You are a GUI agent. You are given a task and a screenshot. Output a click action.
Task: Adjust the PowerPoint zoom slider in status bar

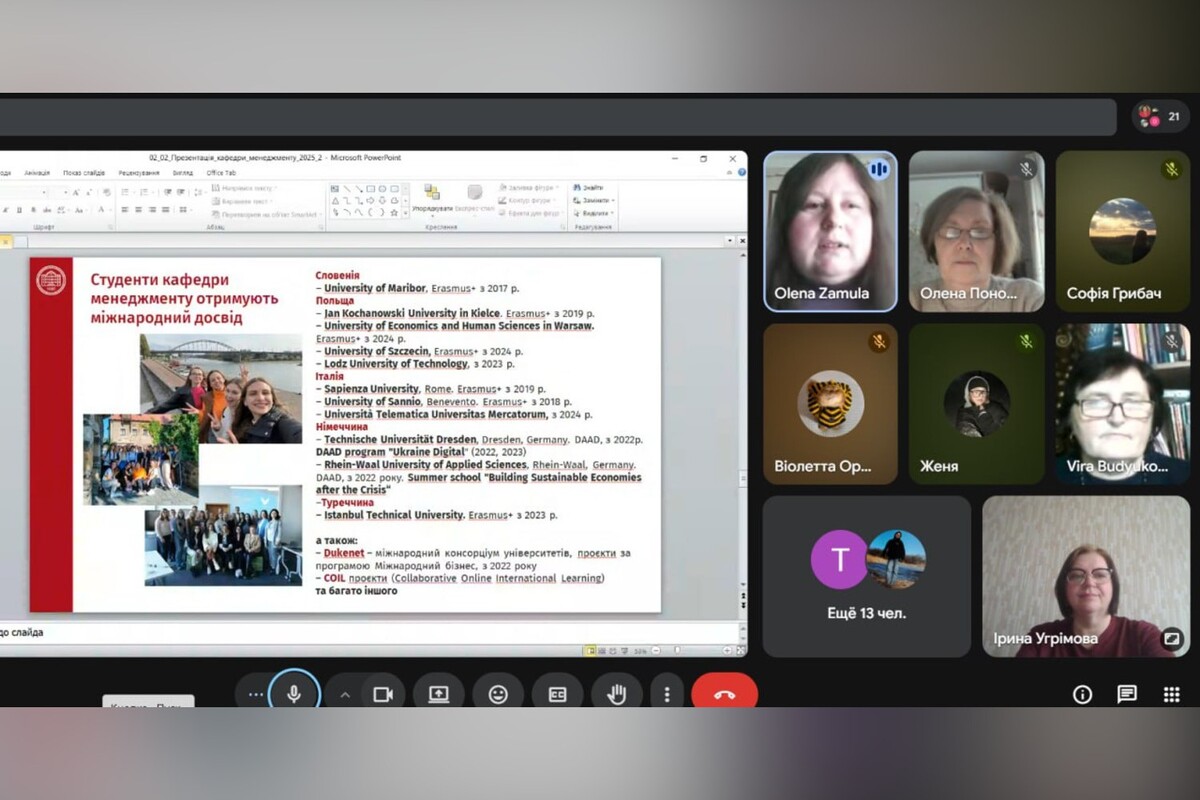[x=677, y=651]
